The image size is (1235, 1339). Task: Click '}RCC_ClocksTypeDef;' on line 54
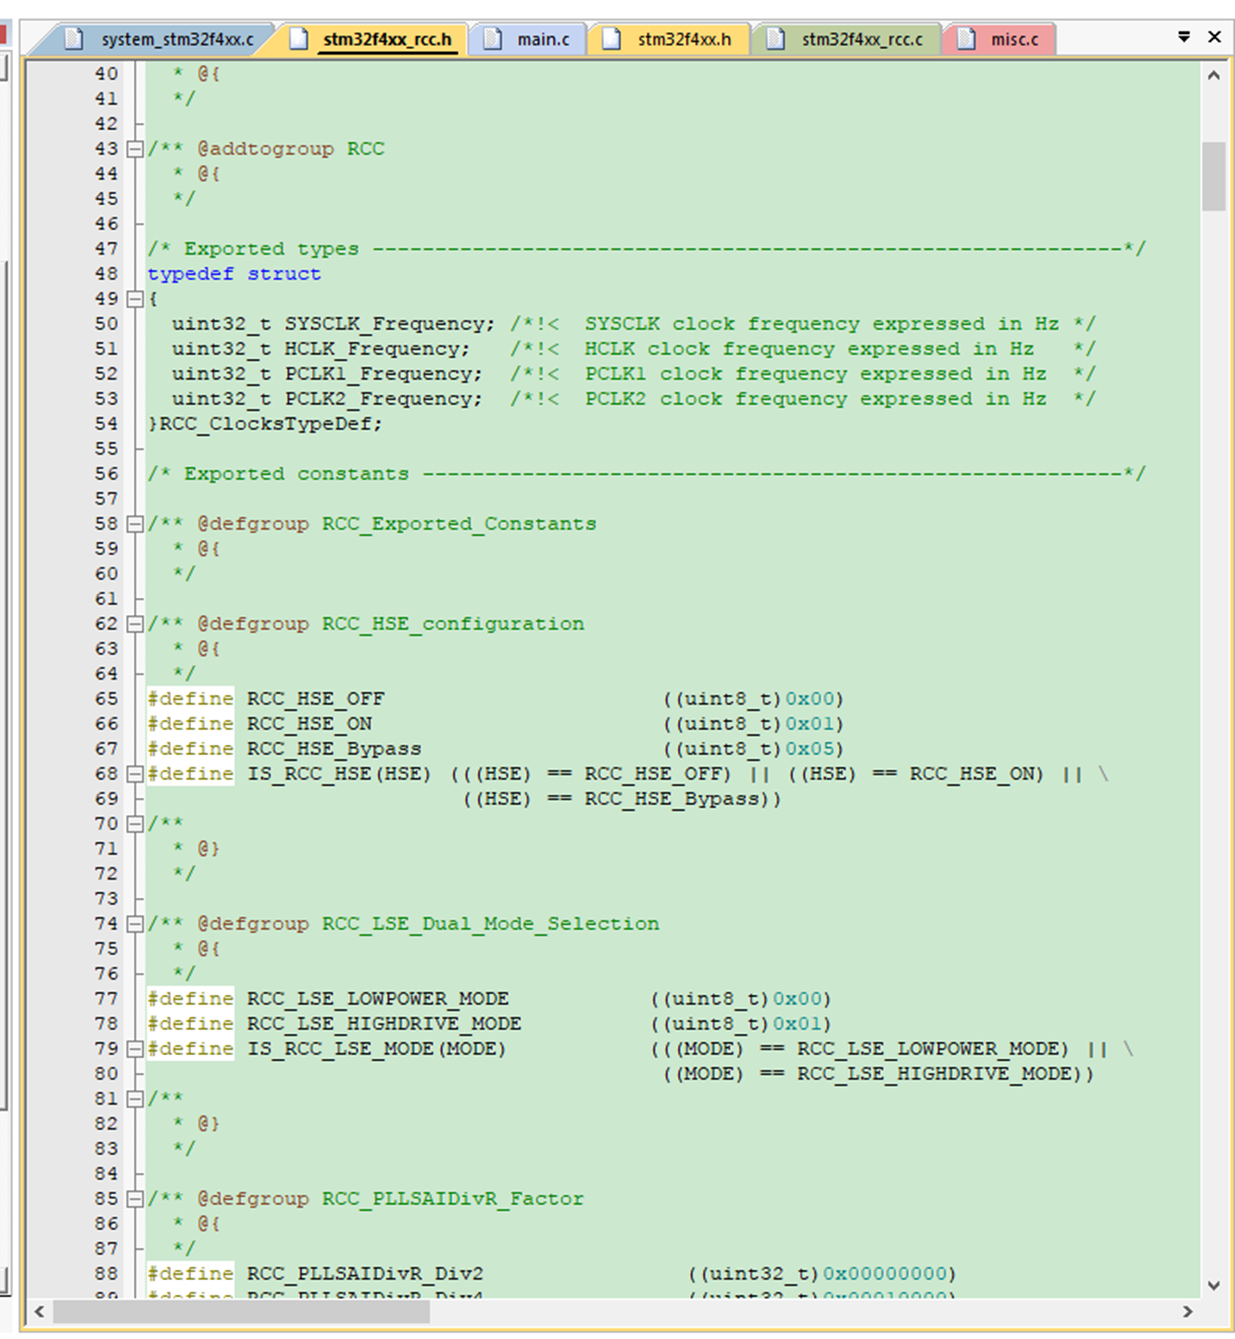click(265, 424)
